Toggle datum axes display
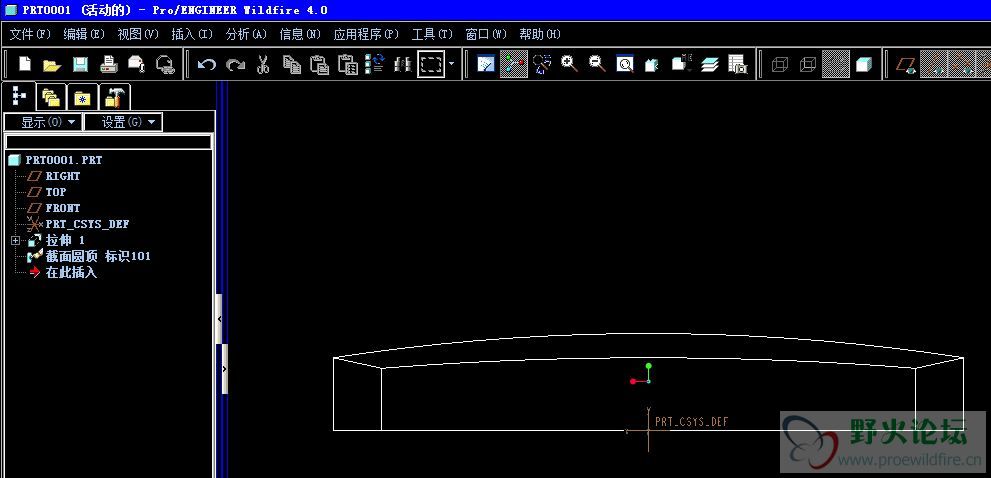991x478 pixels. [933, 64]
